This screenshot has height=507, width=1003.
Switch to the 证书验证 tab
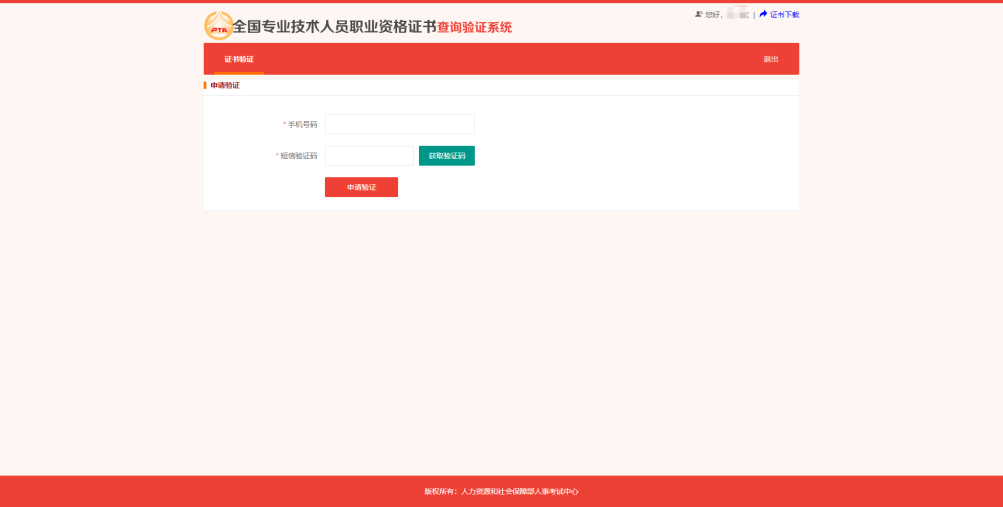[x=239, y=59]
